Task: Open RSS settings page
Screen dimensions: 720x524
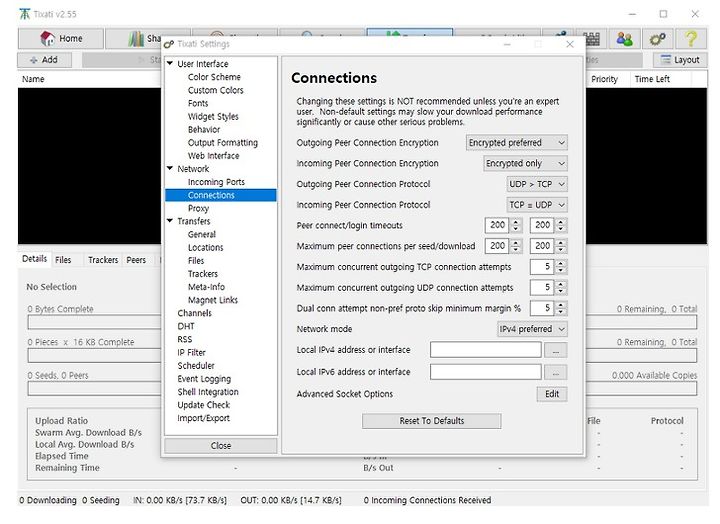Action: (185, 339)
